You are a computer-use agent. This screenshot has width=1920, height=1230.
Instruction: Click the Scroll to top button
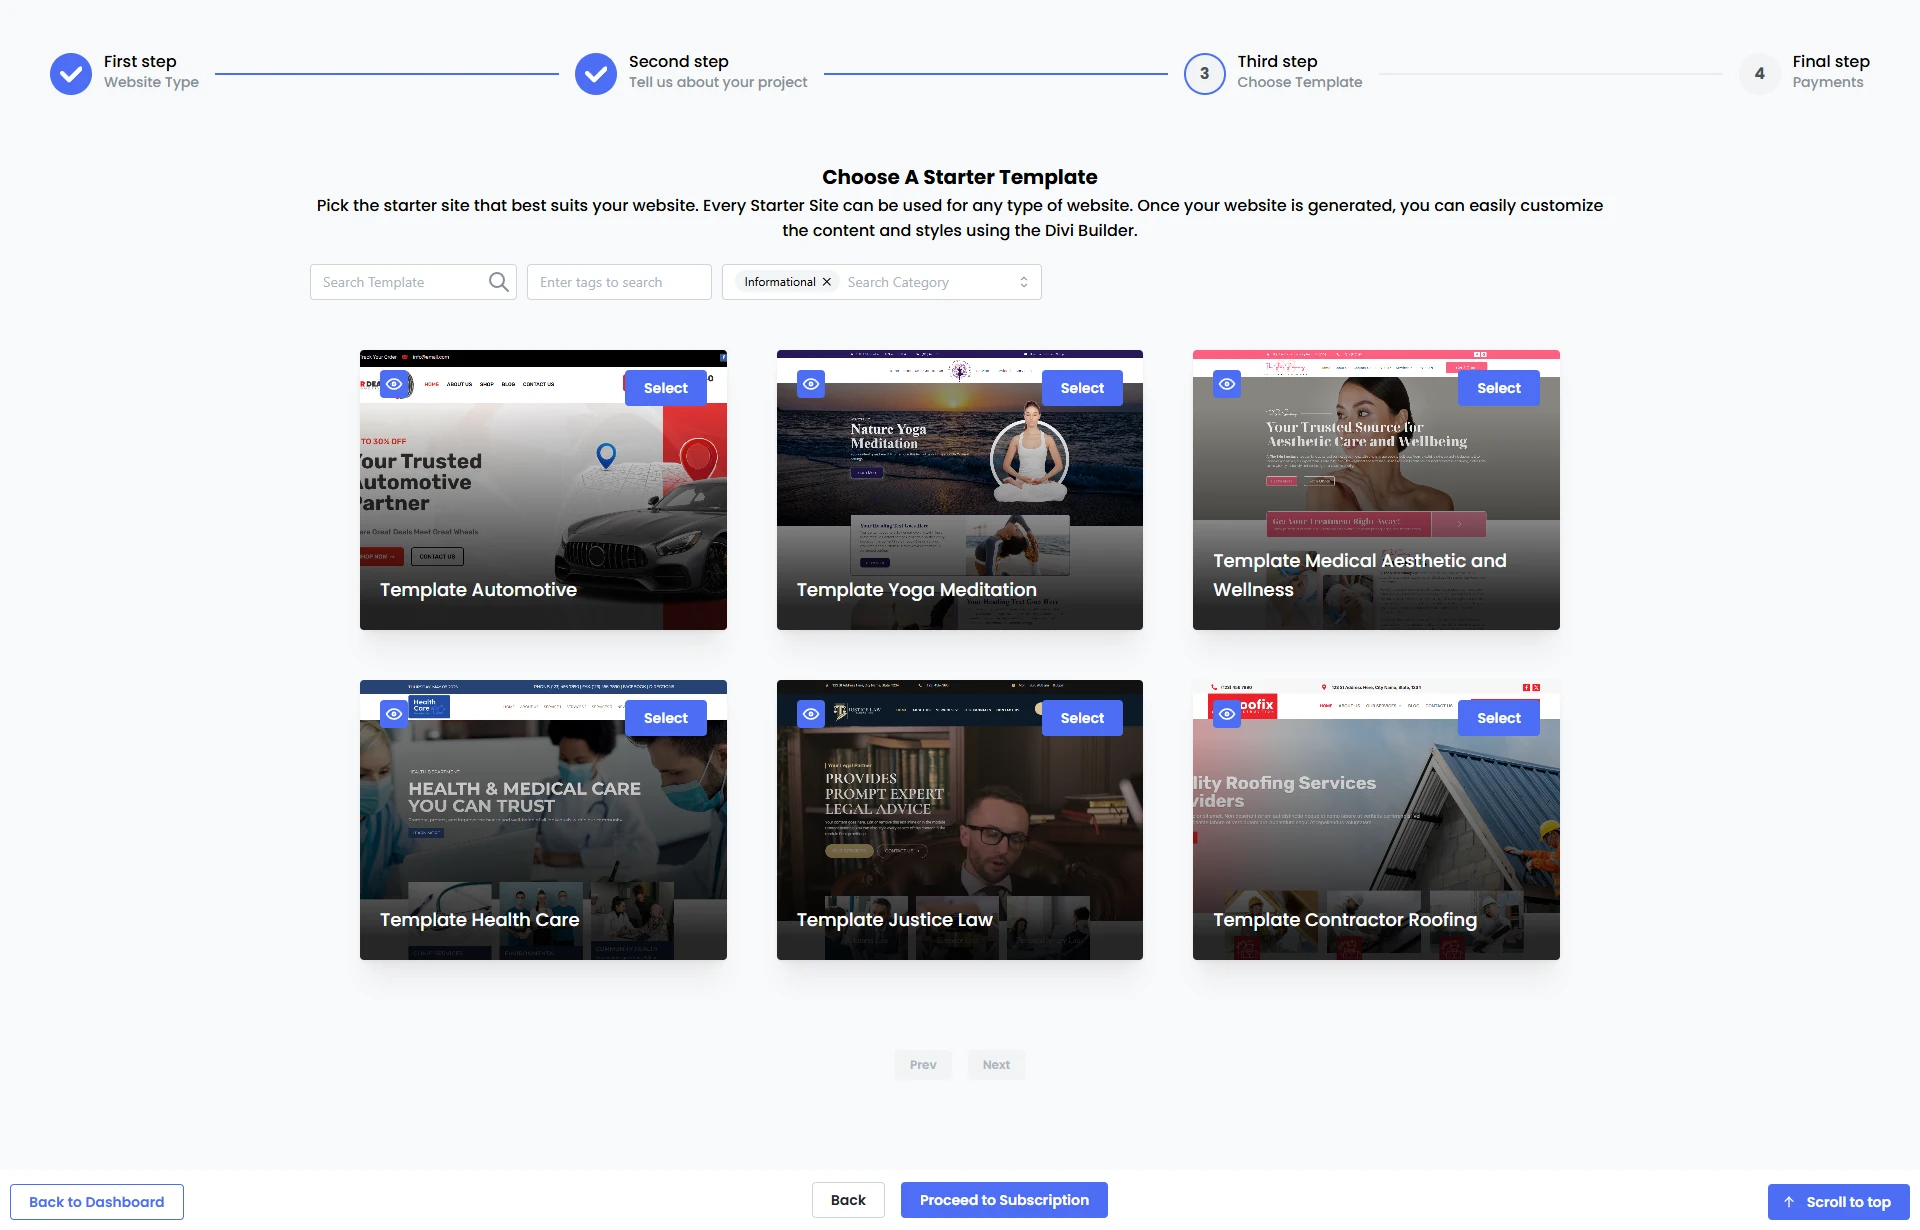tap(1838, 1202)
